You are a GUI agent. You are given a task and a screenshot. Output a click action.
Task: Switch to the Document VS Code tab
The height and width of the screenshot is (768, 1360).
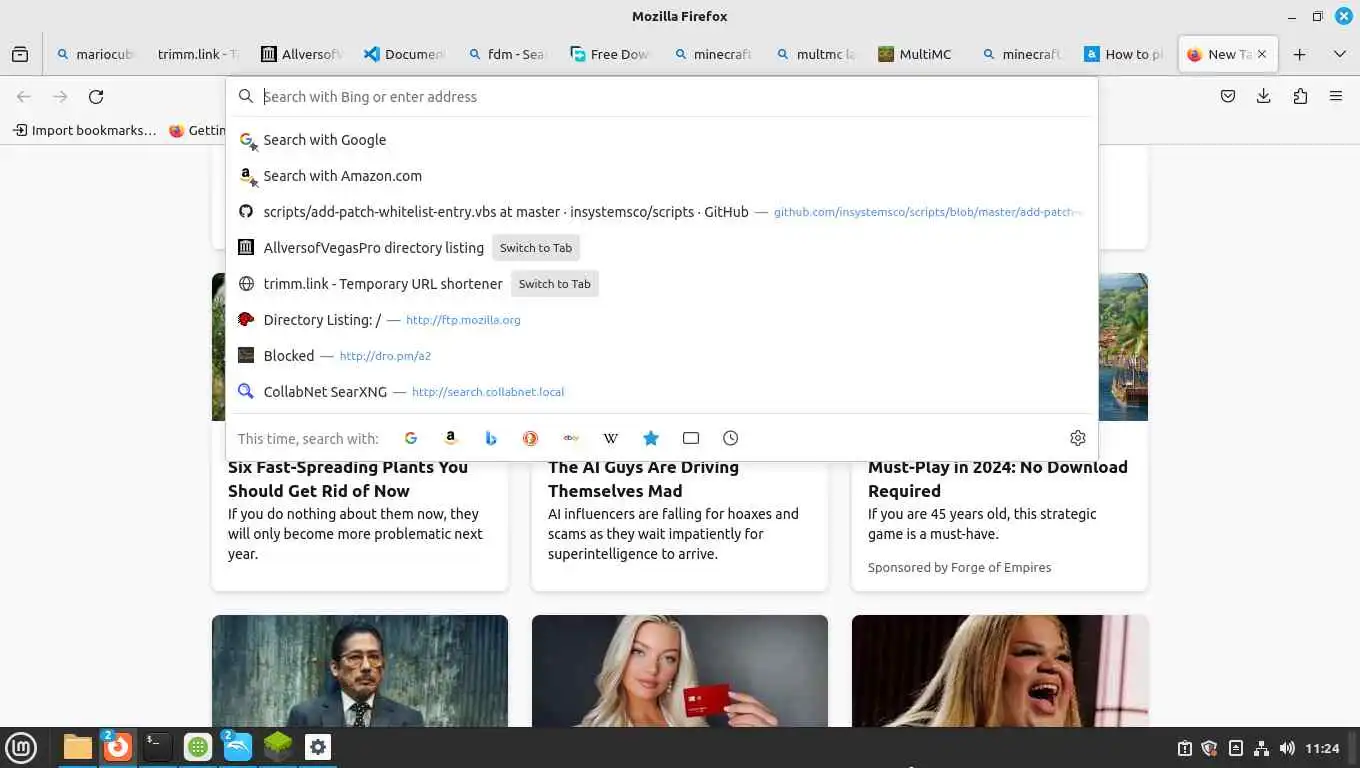click(404, 54)
